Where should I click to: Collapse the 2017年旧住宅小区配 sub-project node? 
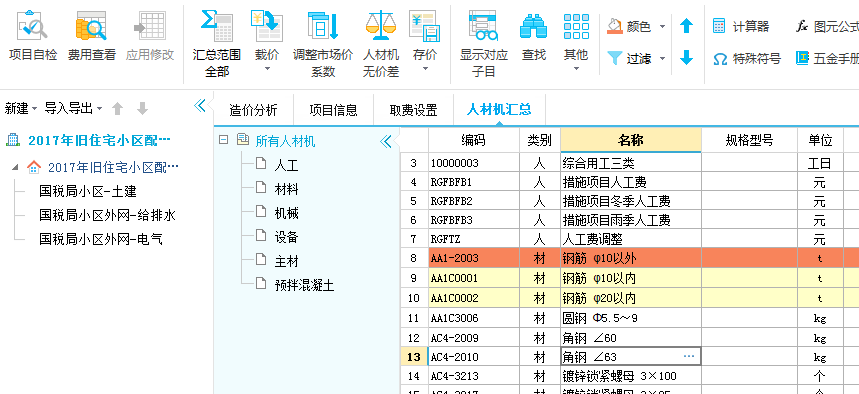(15, 167)
